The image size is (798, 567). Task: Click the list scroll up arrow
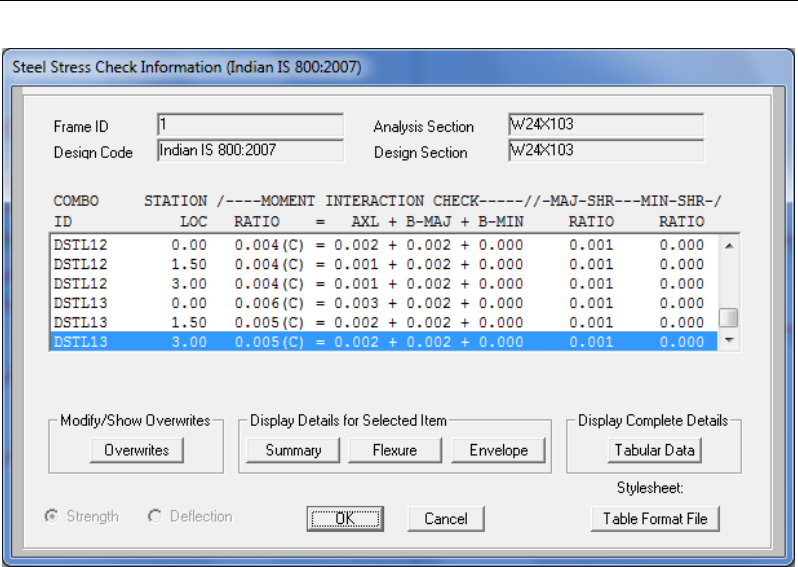pyautogui.click(x=729, y=246)
